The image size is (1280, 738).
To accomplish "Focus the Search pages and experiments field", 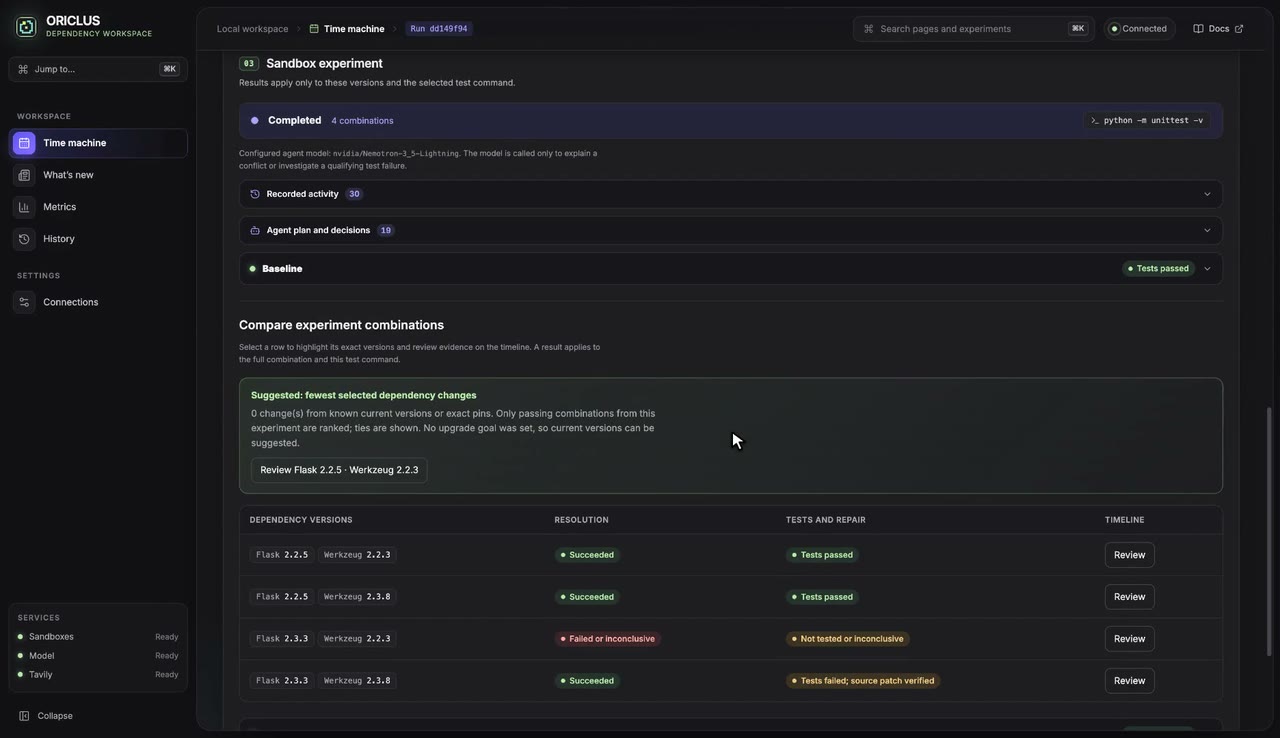I will [x=973, y=29].
